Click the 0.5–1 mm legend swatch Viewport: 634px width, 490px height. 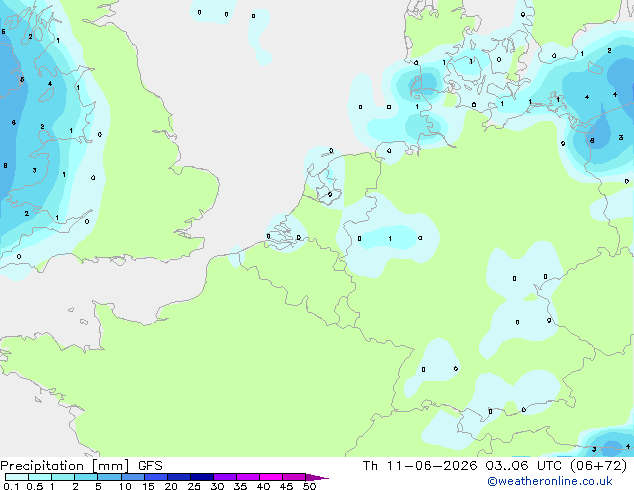tap(40, 477)
